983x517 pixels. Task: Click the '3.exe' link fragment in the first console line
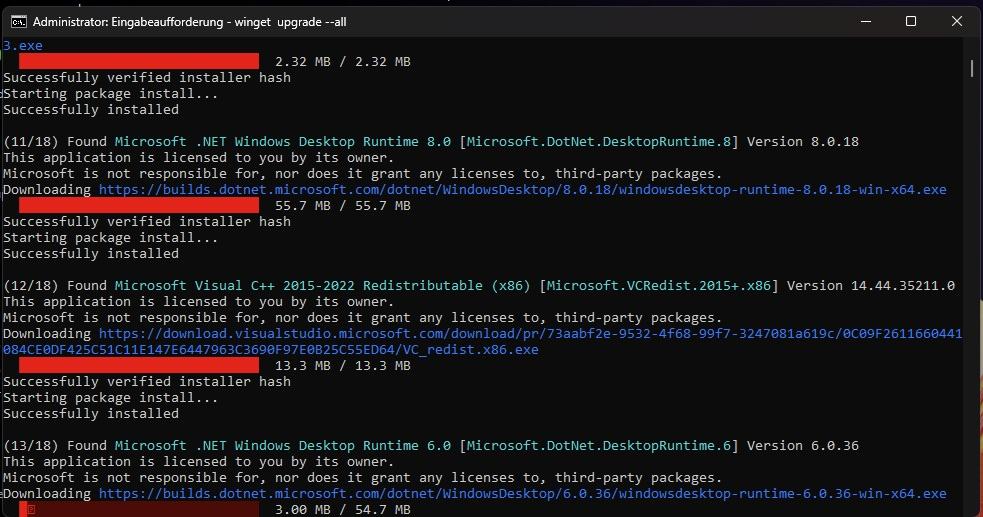click(x=23, y=45)
